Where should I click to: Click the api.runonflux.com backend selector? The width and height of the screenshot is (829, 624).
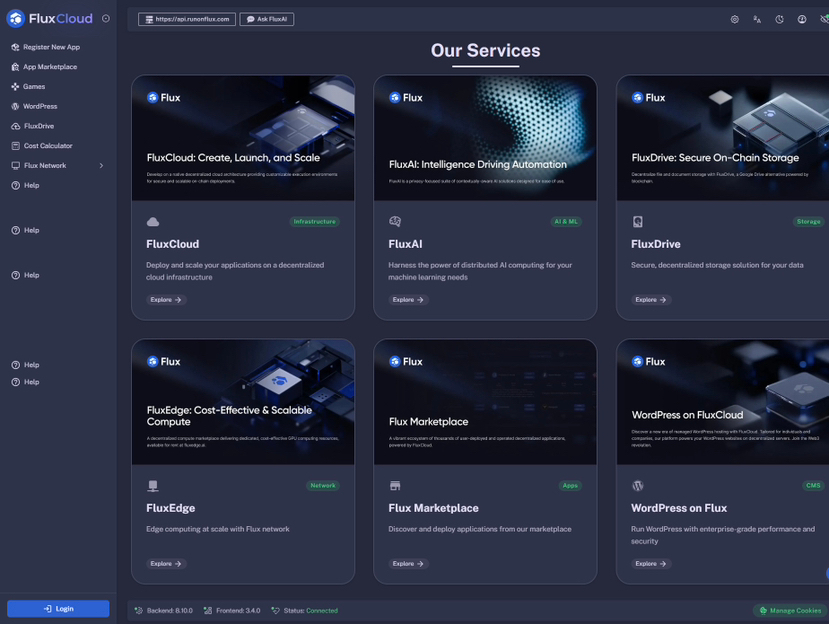click(x=187, y=19)
